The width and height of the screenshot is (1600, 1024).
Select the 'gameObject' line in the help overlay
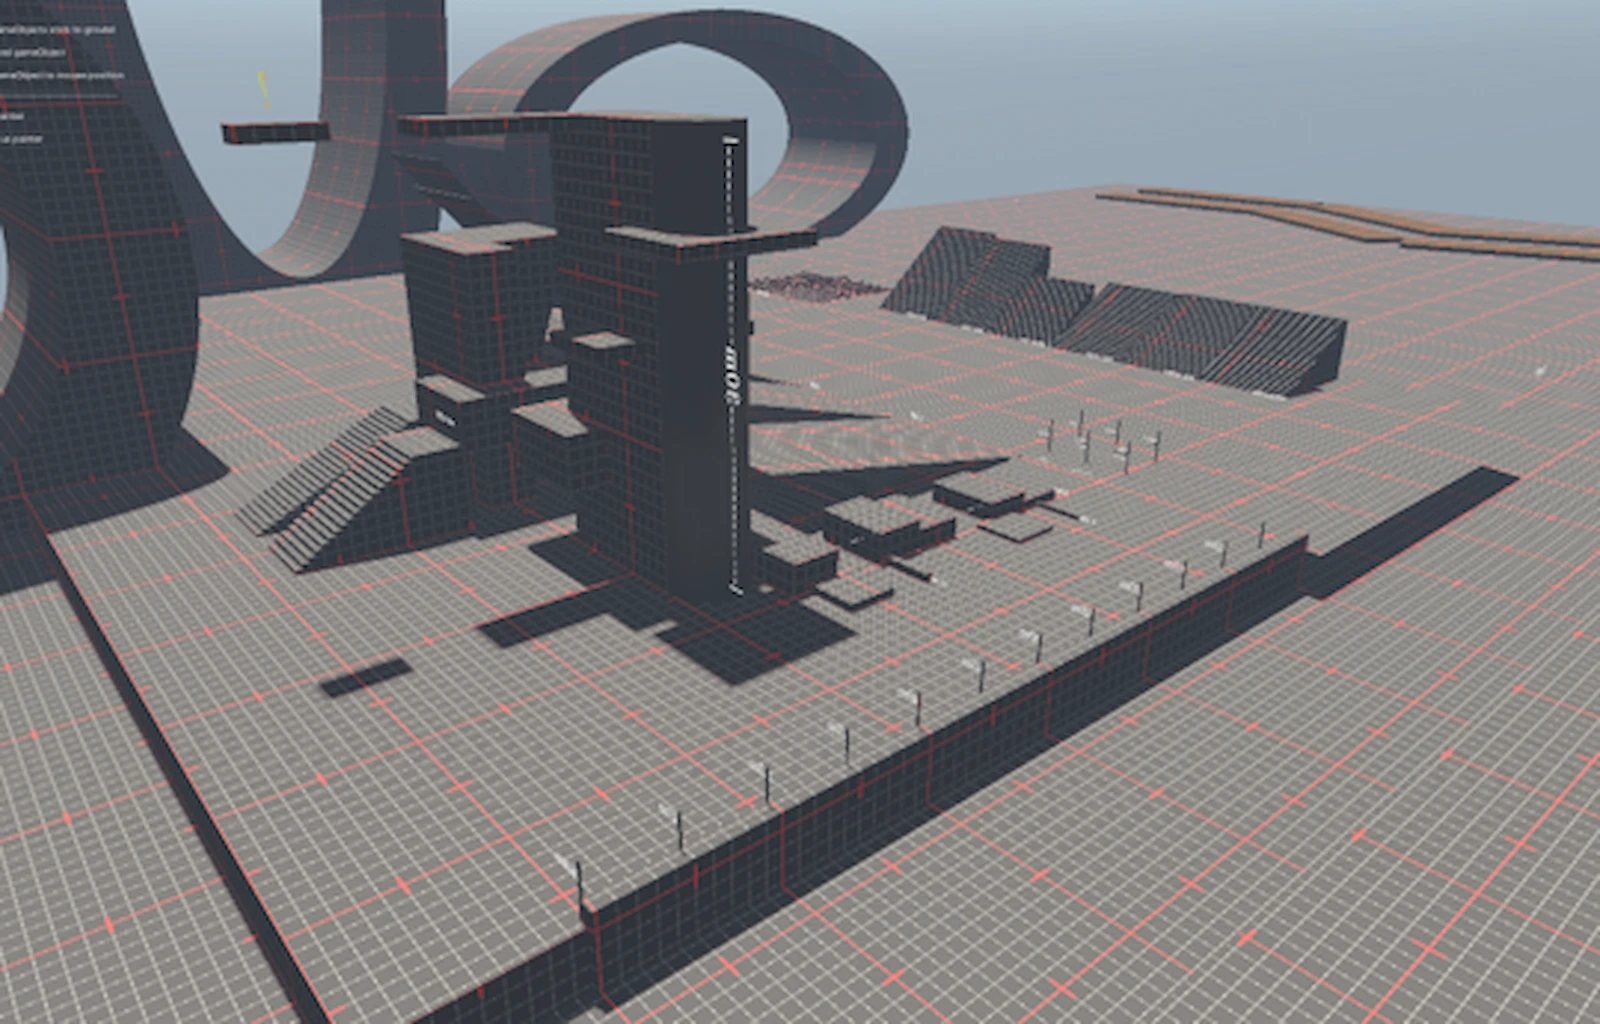30,54
